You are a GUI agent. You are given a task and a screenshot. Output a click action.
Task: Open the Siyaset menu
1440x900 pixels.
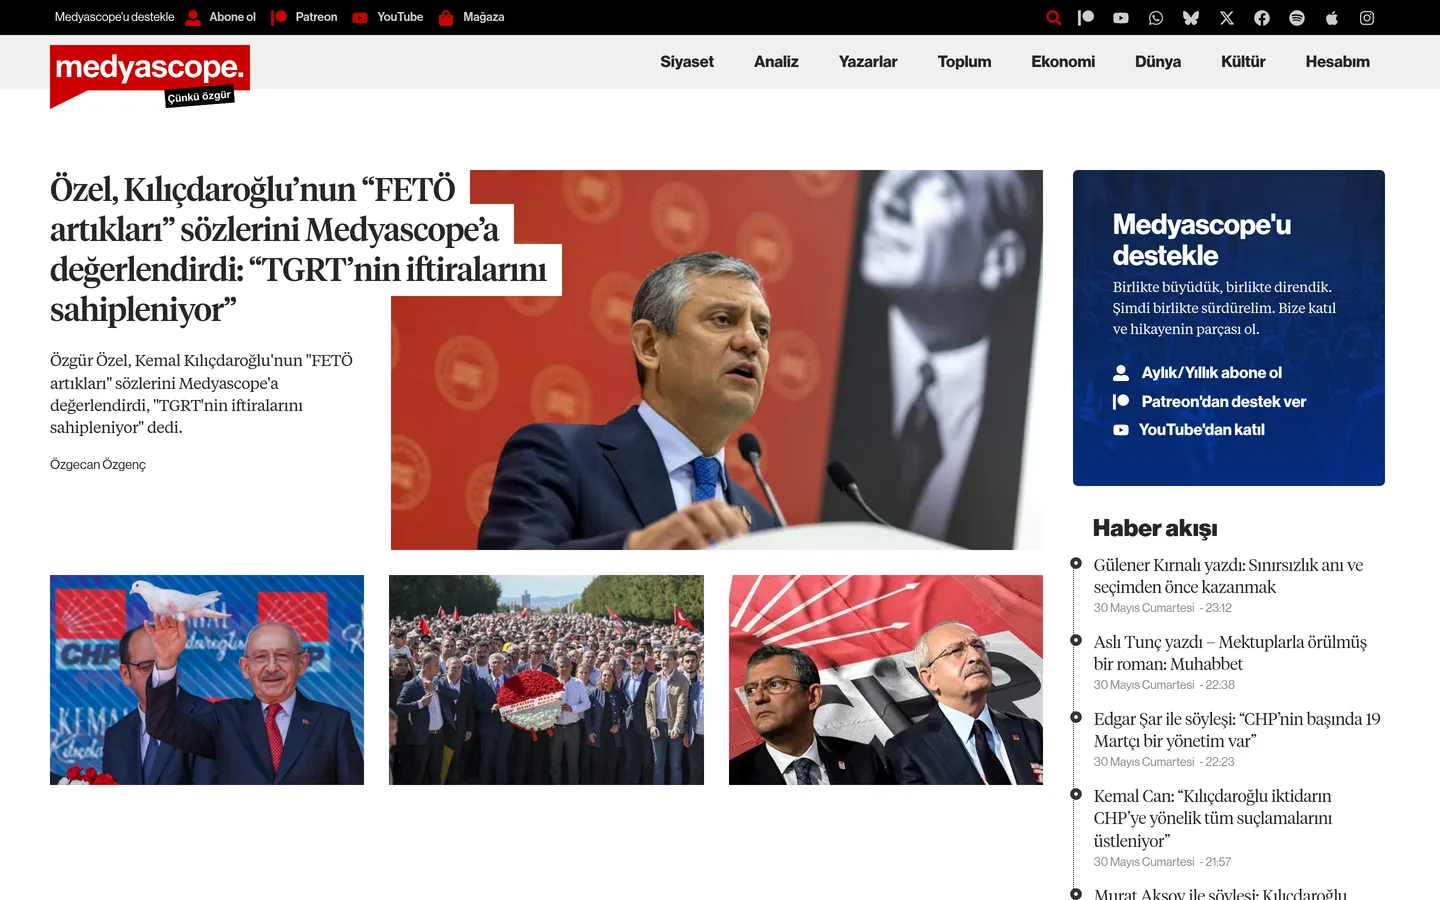[687, 62]
